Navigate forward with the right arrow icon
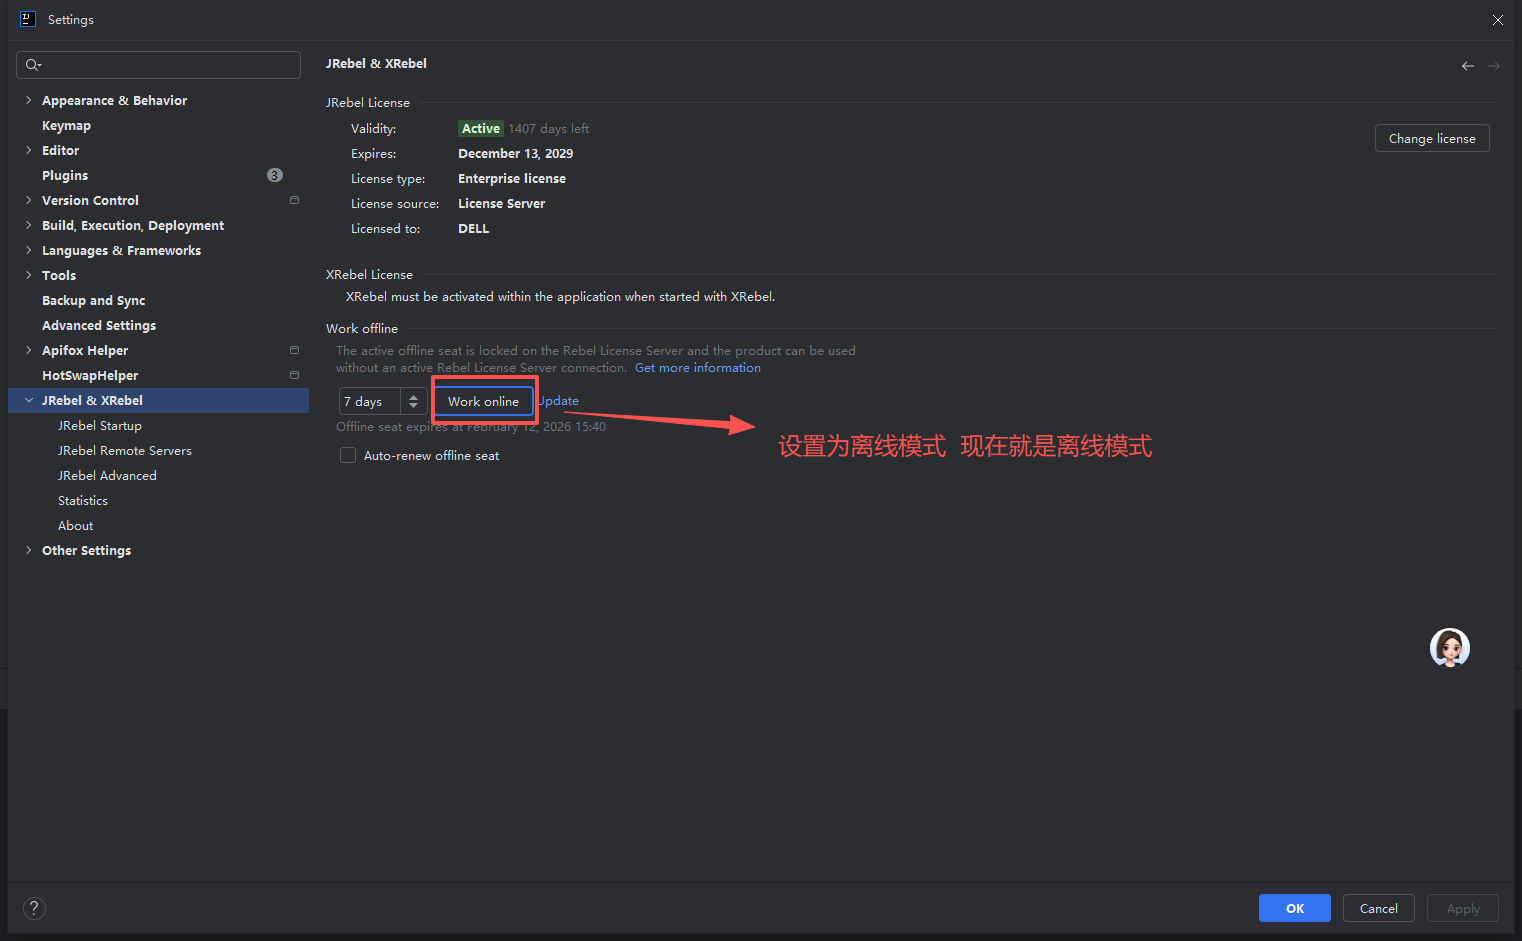The width and height of the screenshot is (1522, 941). coord(1494,66)
